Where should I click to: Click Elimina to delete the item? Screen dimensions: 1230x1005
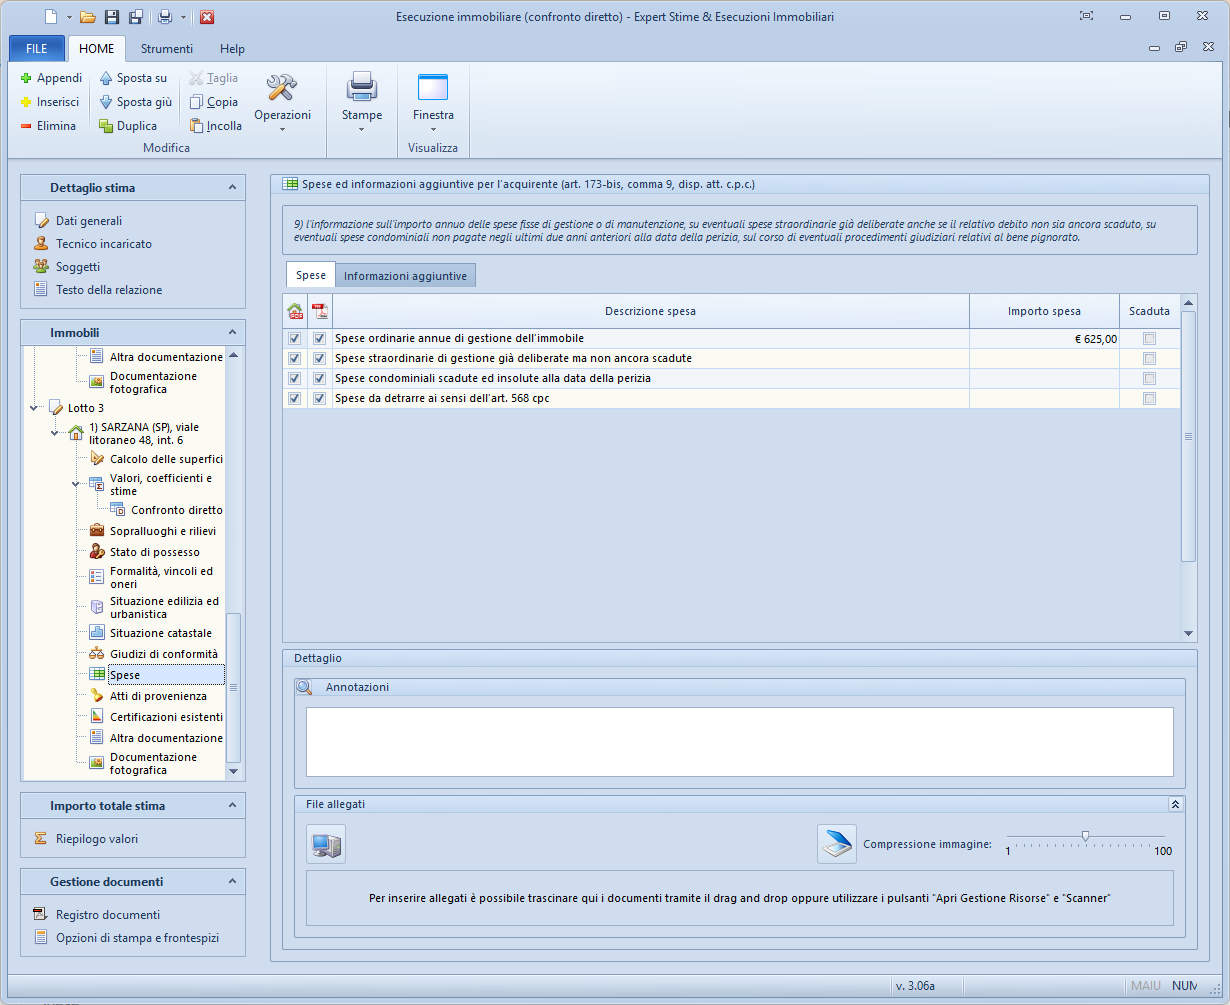[48, 126]
